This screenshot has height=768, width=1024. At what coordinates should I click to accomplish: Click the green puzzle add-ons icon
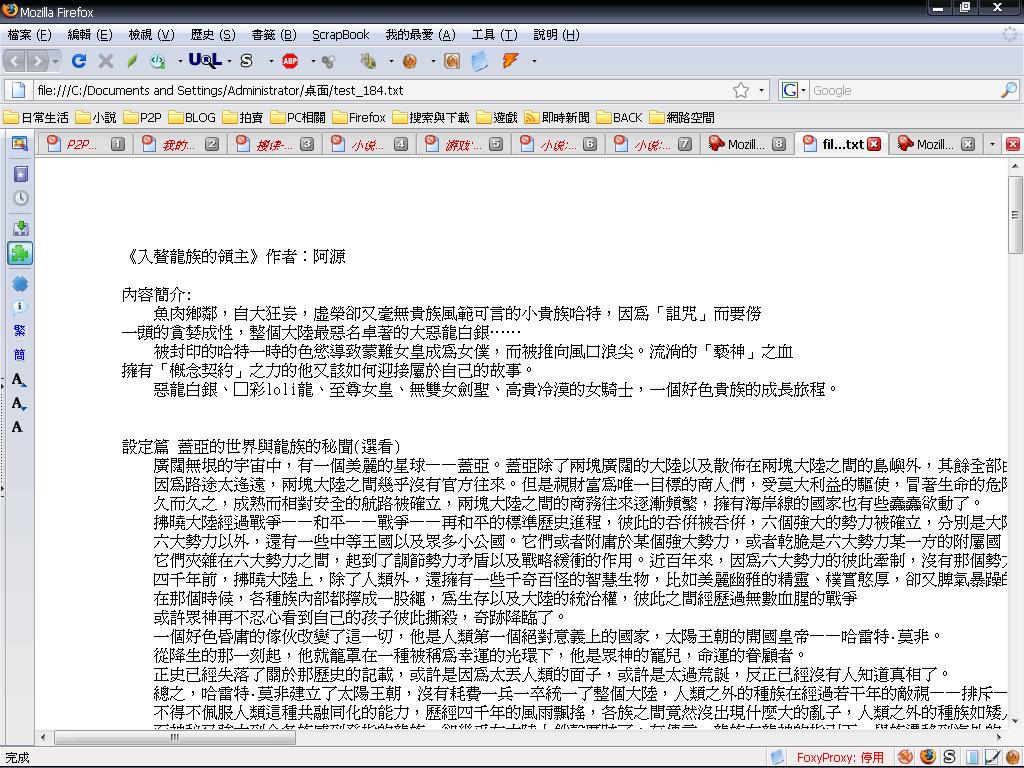tap(20, 254)
